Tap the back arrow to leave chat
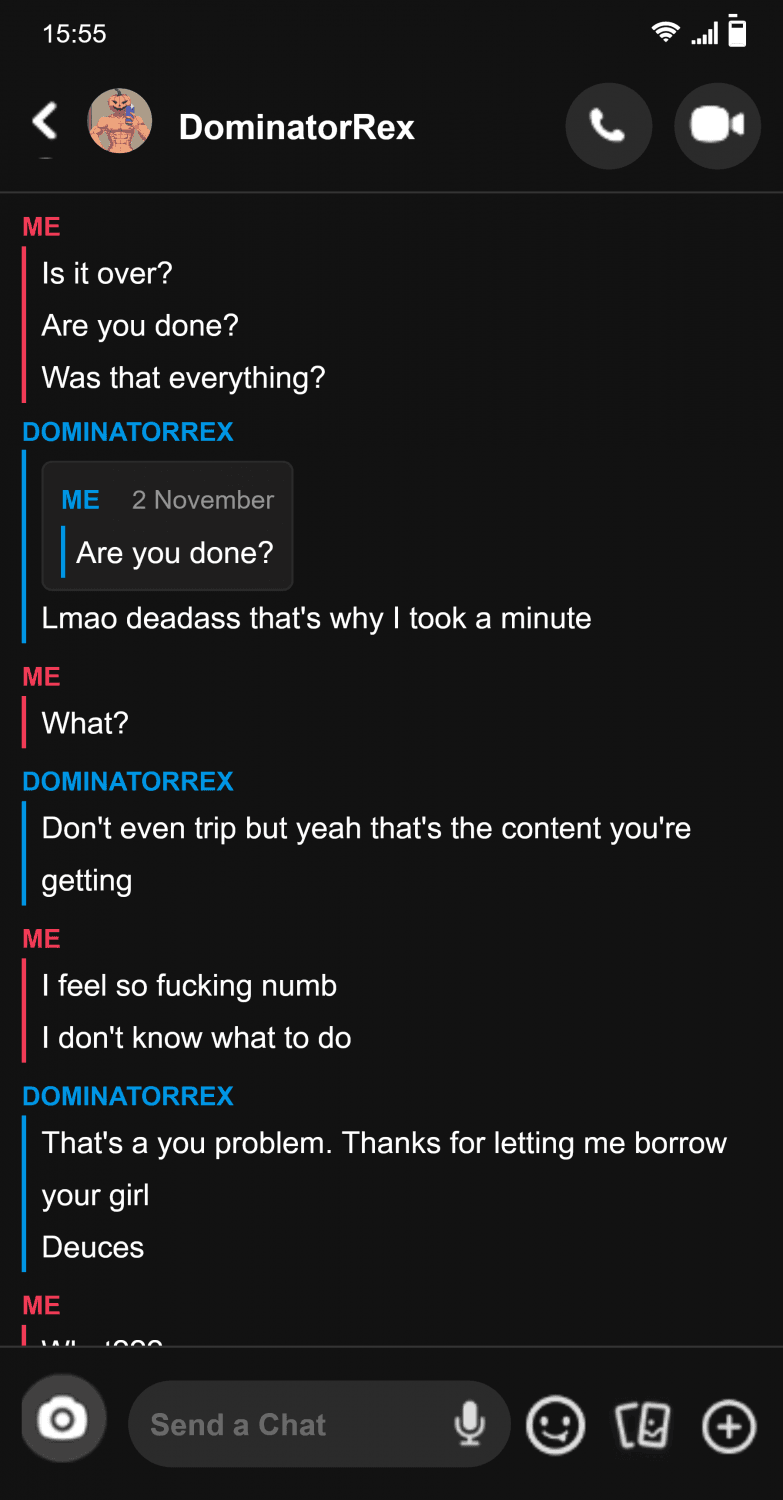Screen dimensions: 783x1500 45,123
